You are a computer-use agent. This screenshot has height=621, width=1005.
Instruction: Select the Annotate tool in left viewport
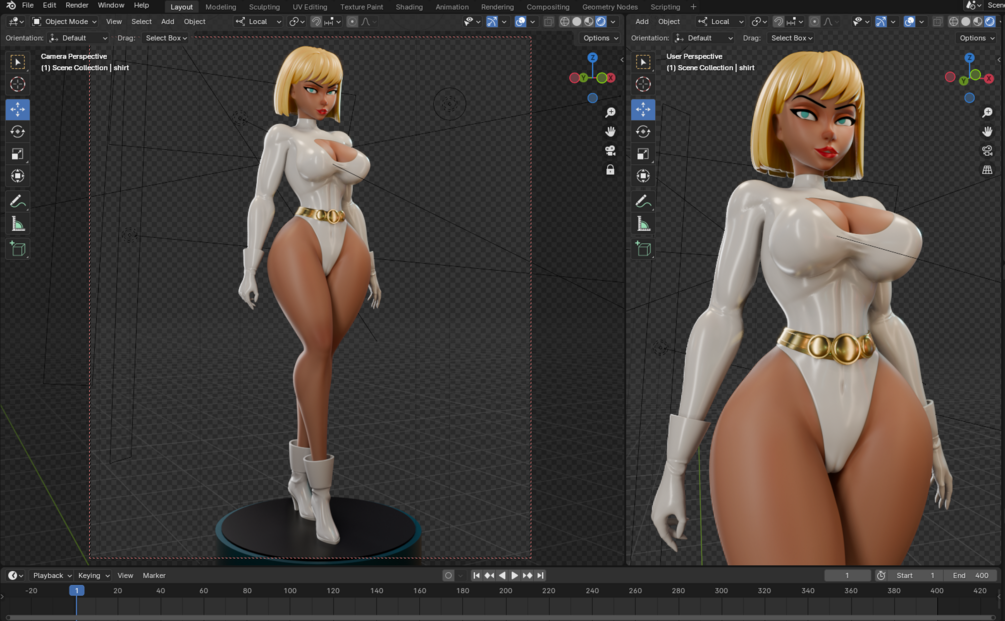pos(17,201)
